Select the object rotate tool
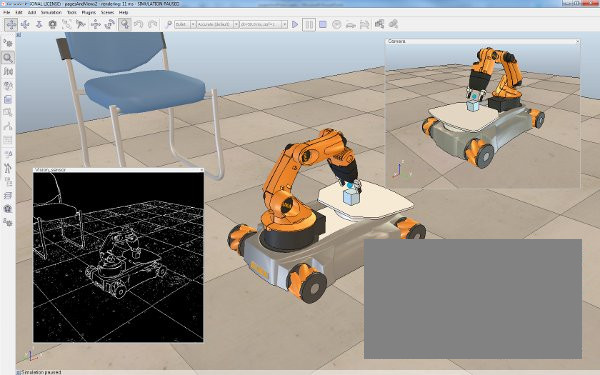The width and height of the screenshot is (600, 375). coord(109,24)
